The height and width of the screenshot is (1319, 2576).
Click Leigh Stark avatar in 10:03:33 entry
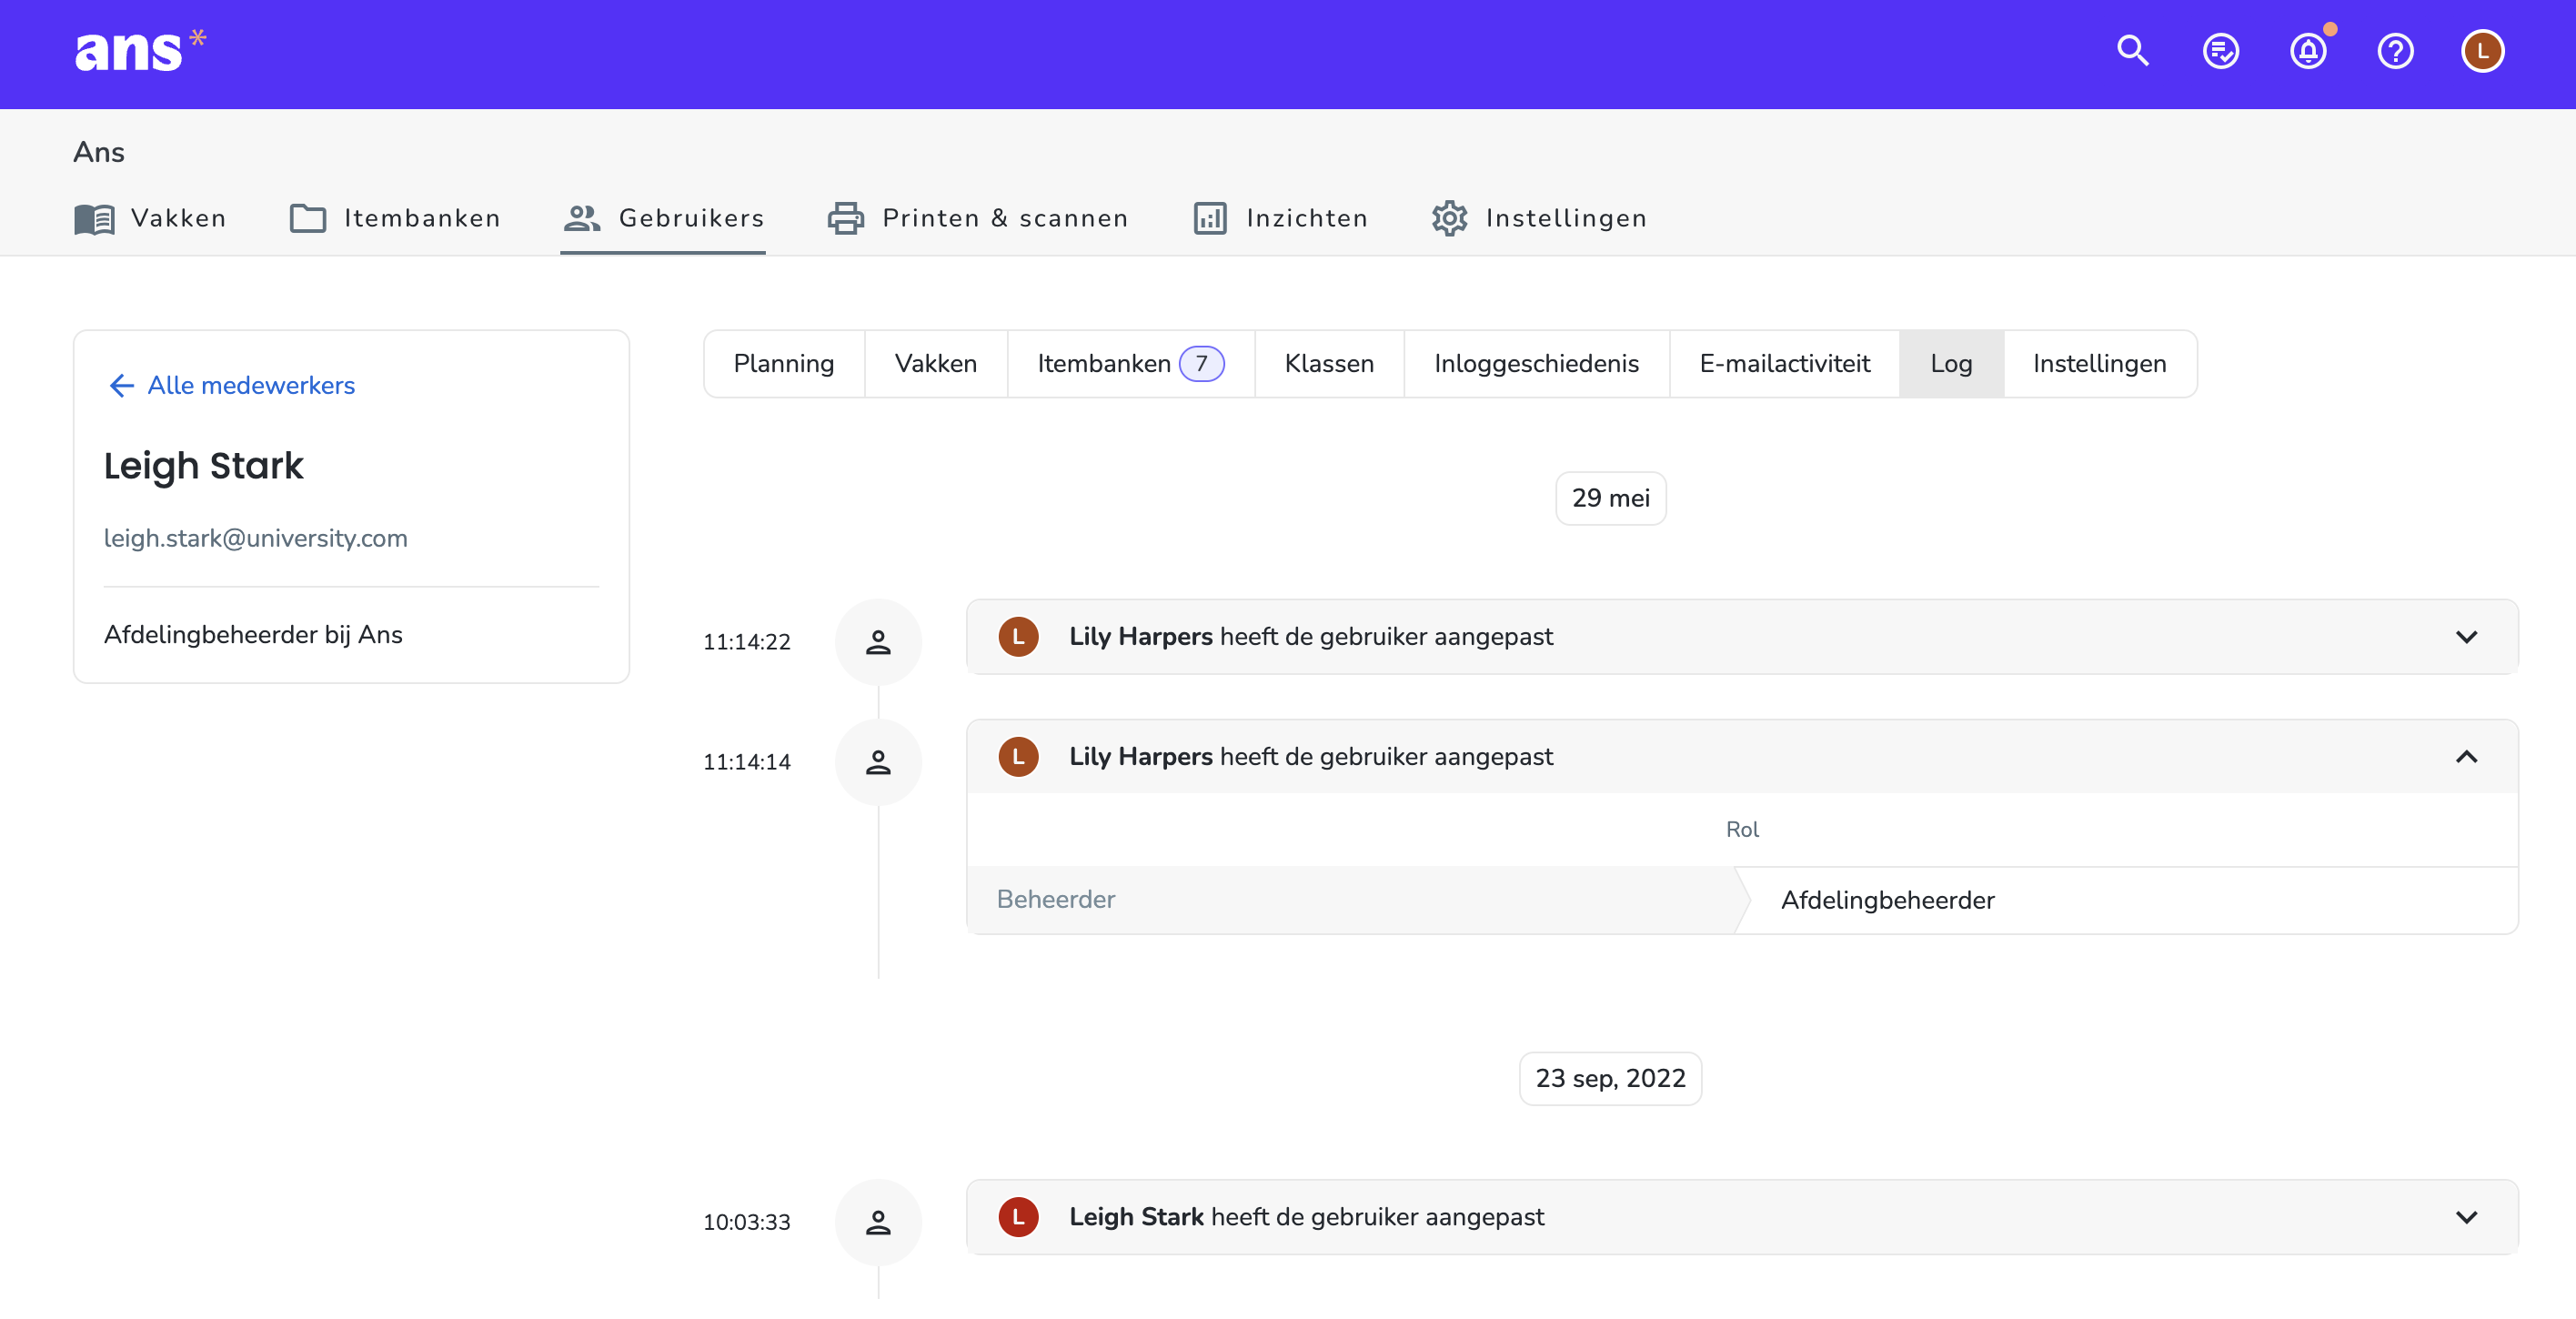pyautogui.click(x=1018, y=1217)
